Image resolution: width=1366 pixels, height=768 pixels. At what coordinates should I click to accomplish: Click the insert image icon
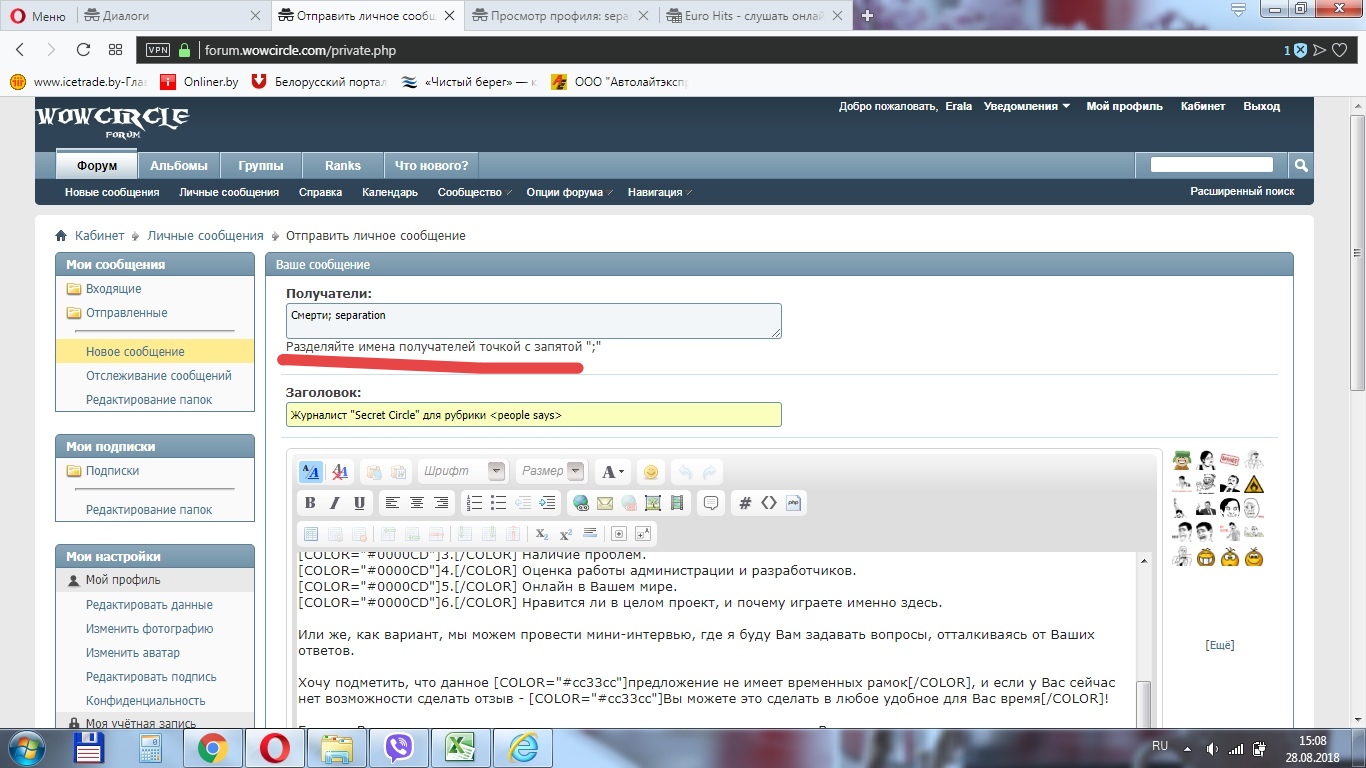[x=653, y=503]
